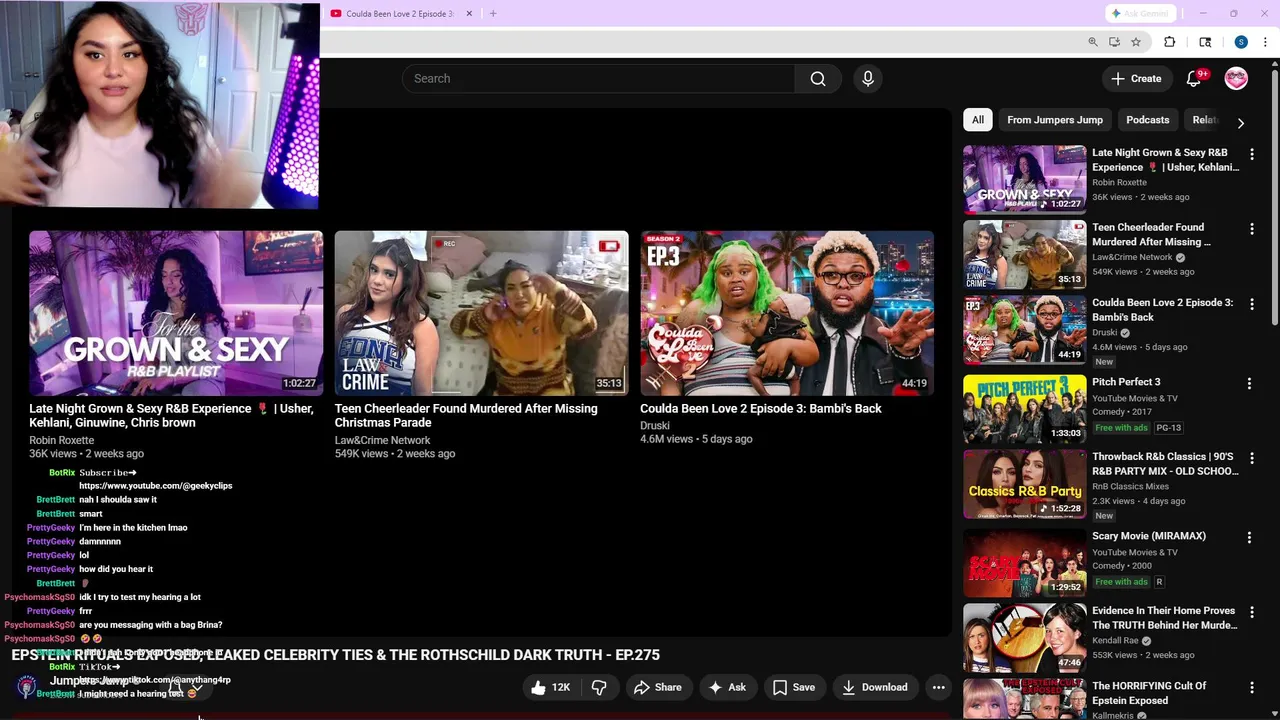Image resolution: width=1280 pixels, height=720 pixels.
Task: Open options menu for Scary Movie (MIRAMAX)
Action: coord(1249,538)
